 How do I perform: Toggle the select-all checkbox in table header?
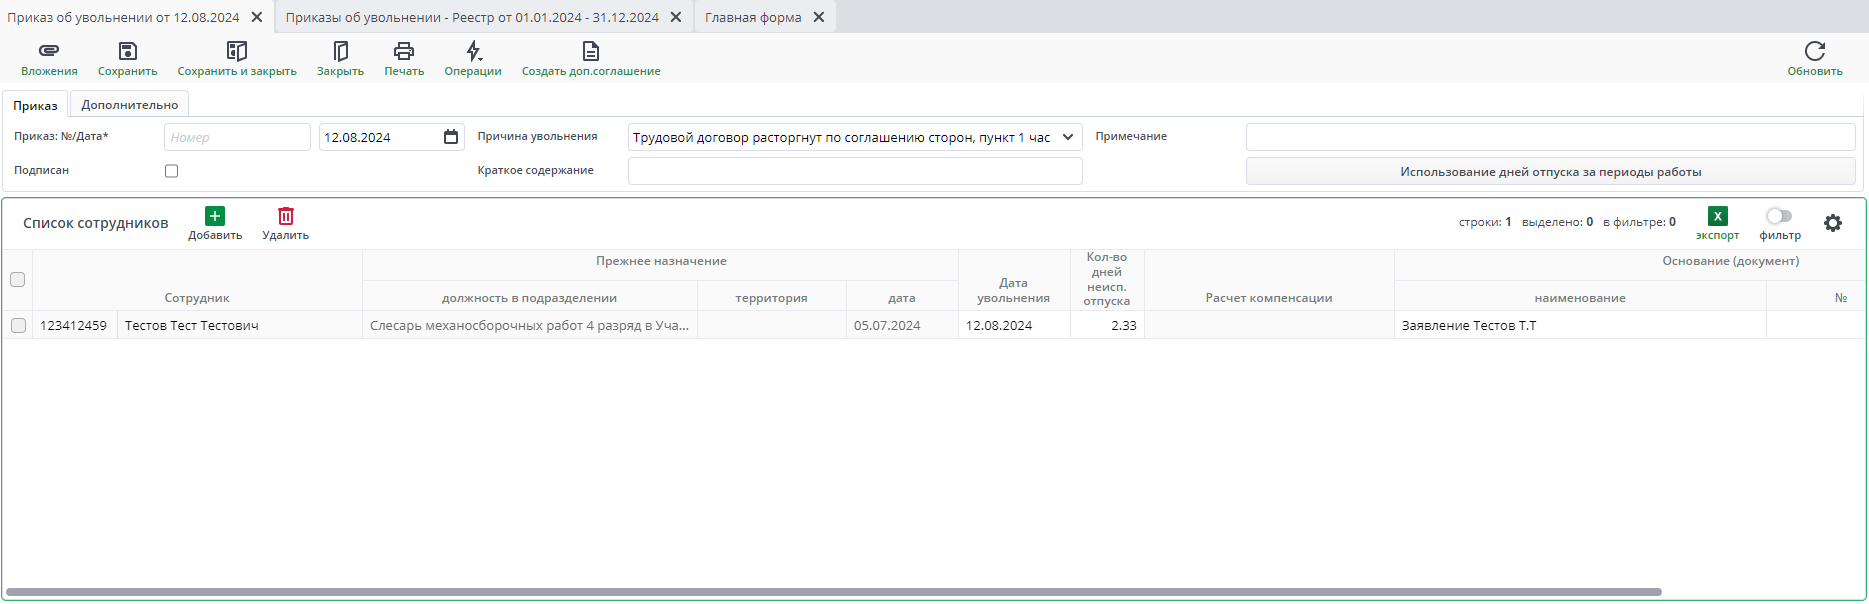(17, 280)
